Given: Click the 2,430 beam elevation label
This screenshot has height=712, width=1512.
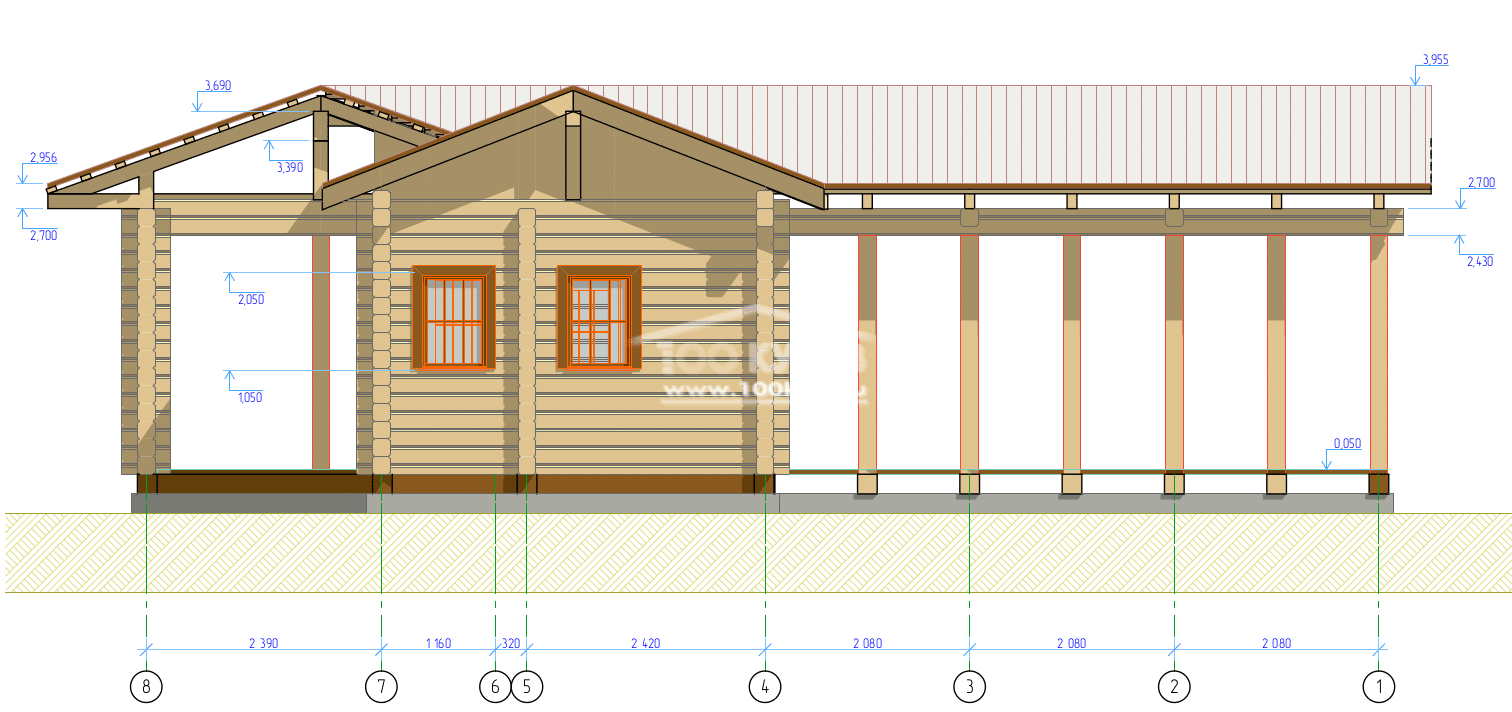Looking at the screenshot, I should [1479, 261].
